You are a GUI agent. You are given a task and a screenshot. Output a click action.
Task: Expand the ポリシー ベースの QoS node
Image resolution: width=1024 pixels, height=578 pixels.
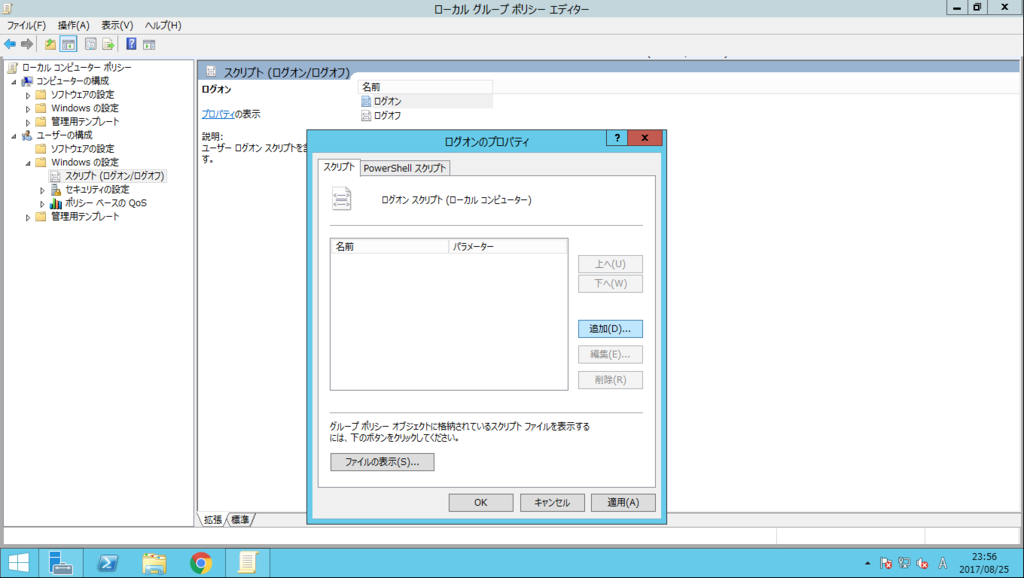pyautogui.click(x=42, y=204)
